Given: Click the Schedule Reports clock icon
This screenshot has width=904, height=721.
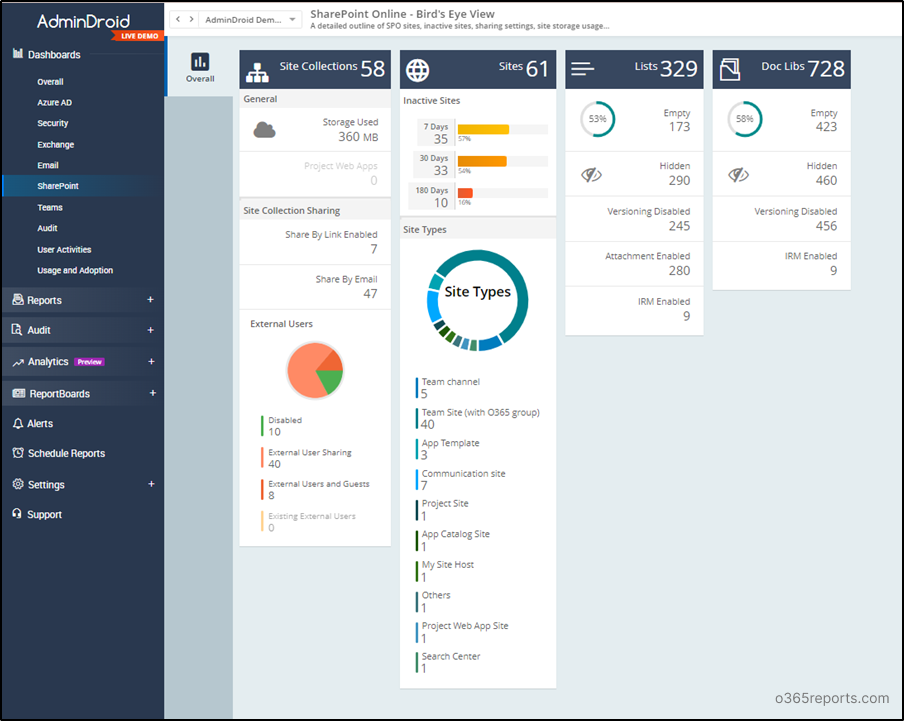Looking at the screenshot, I should click(x=18, y=453).
